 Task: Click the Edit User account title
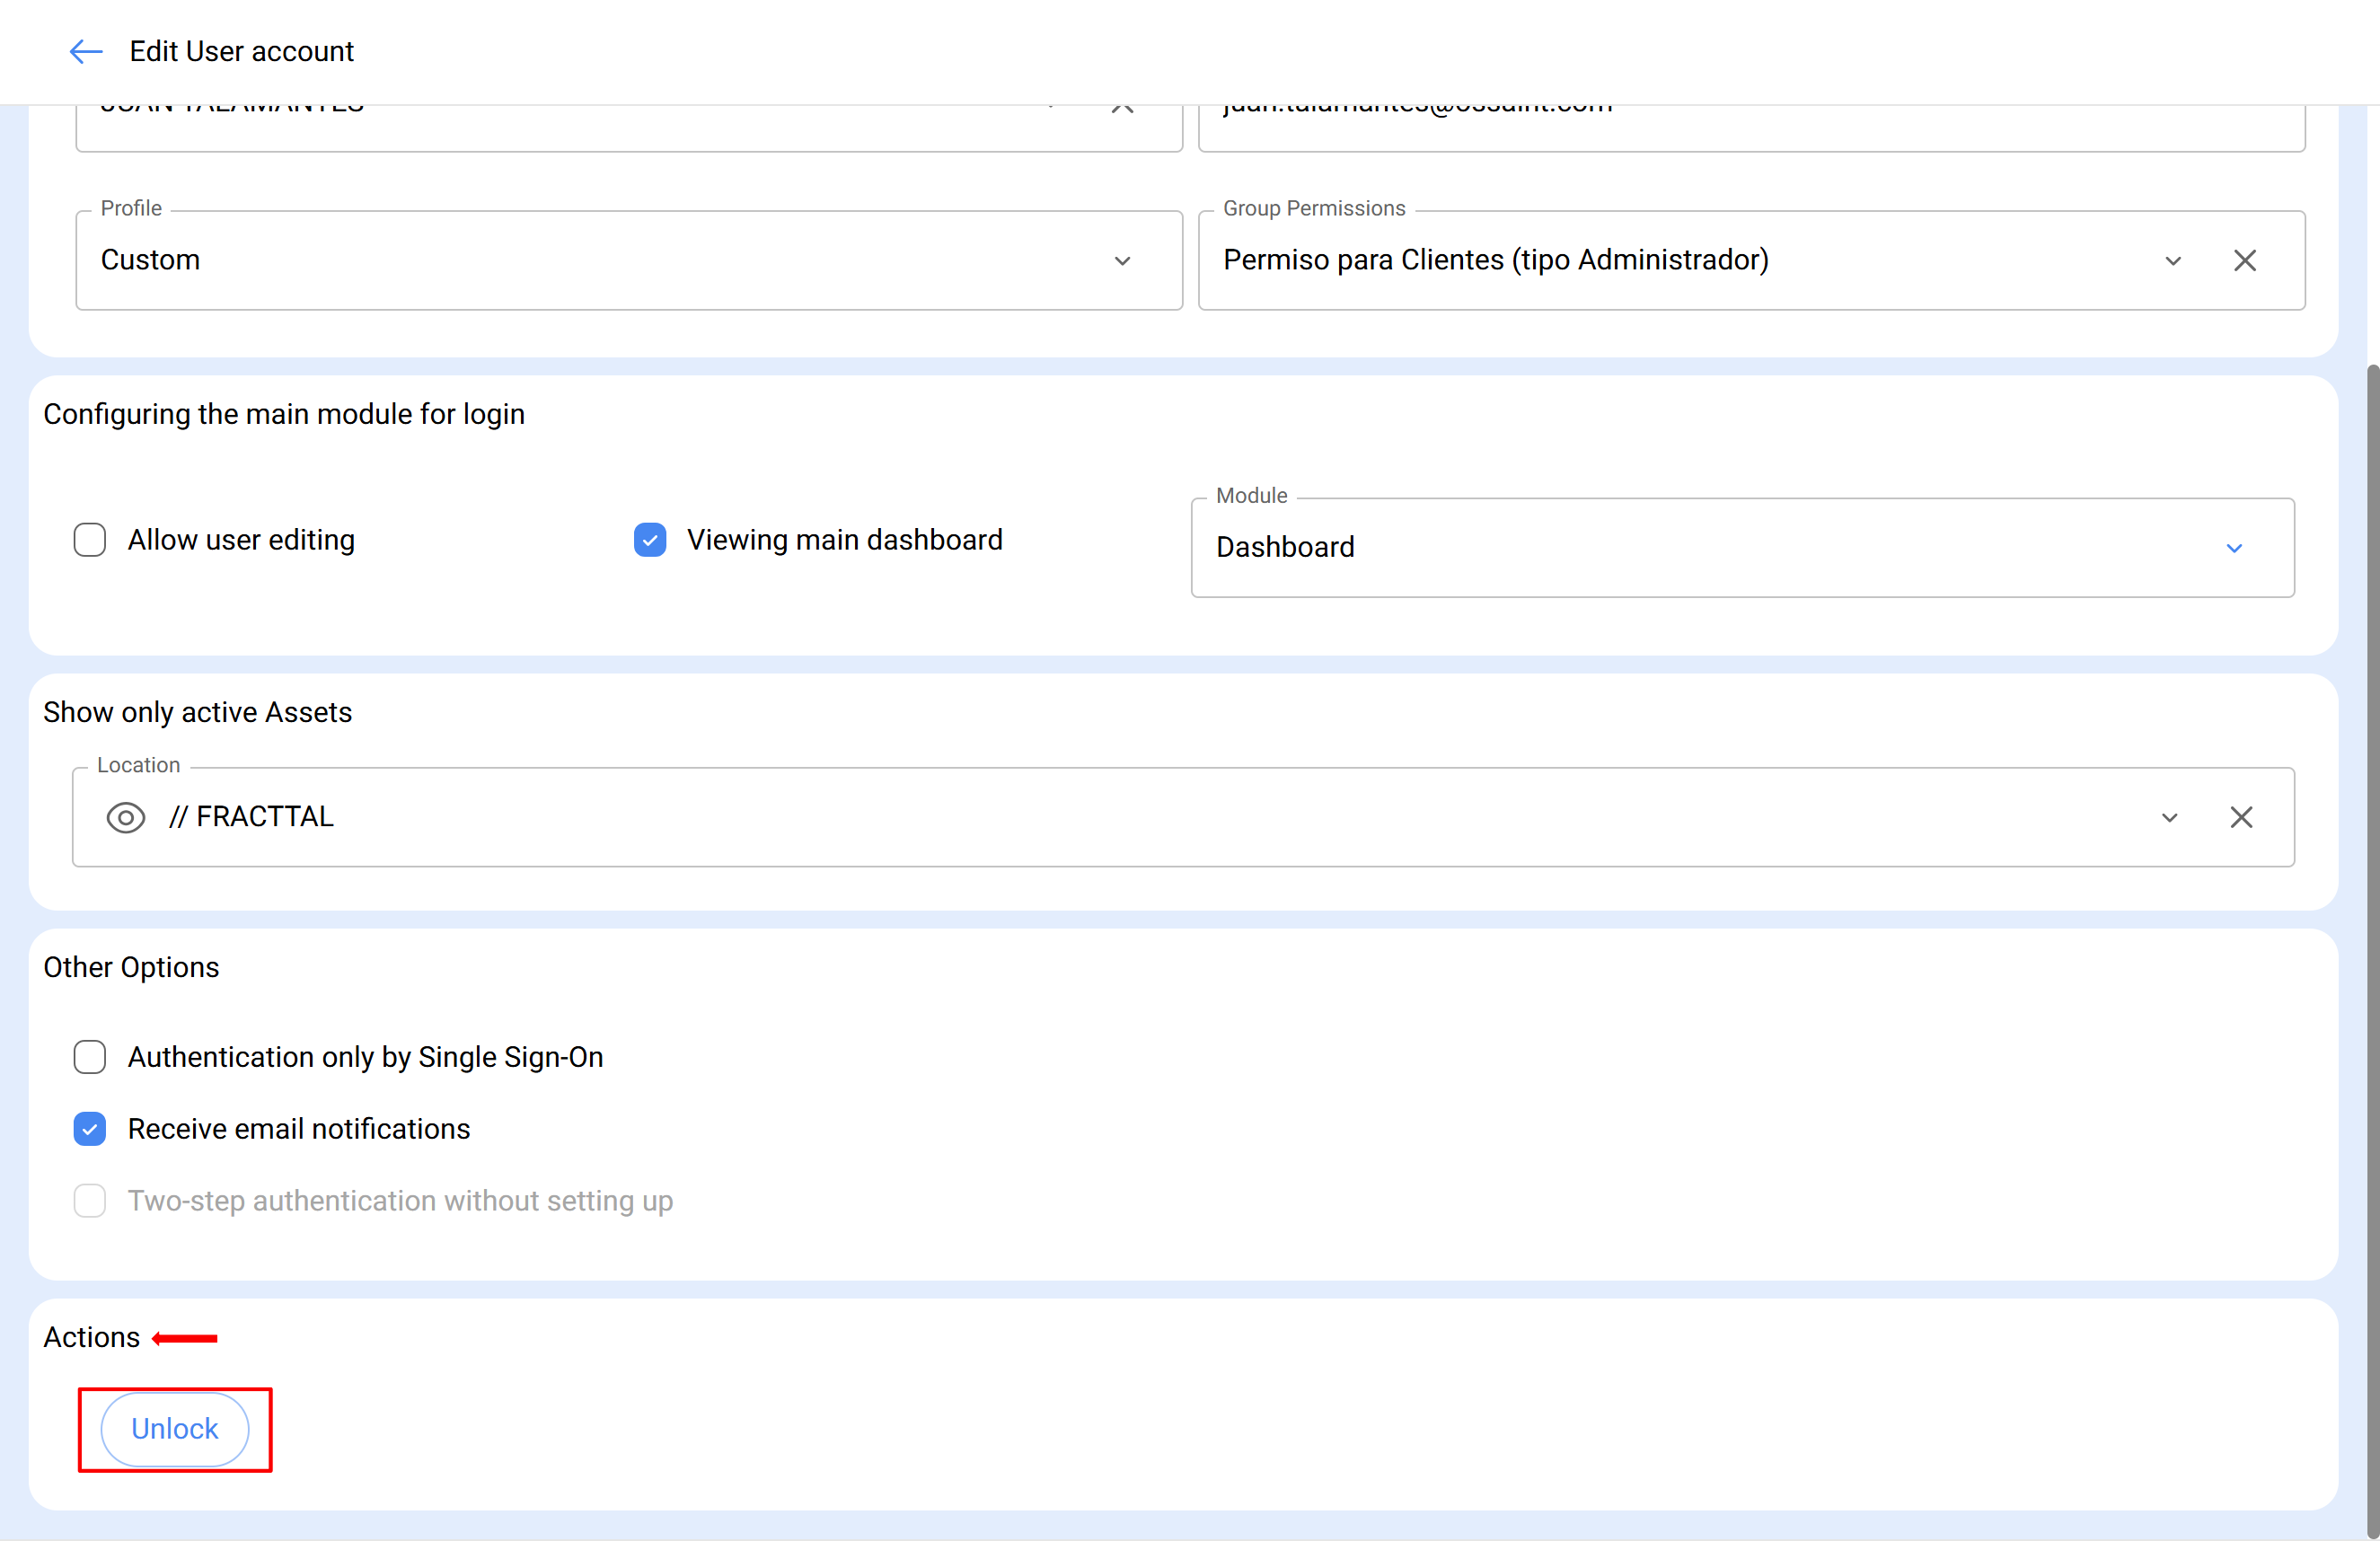(241, 51)
